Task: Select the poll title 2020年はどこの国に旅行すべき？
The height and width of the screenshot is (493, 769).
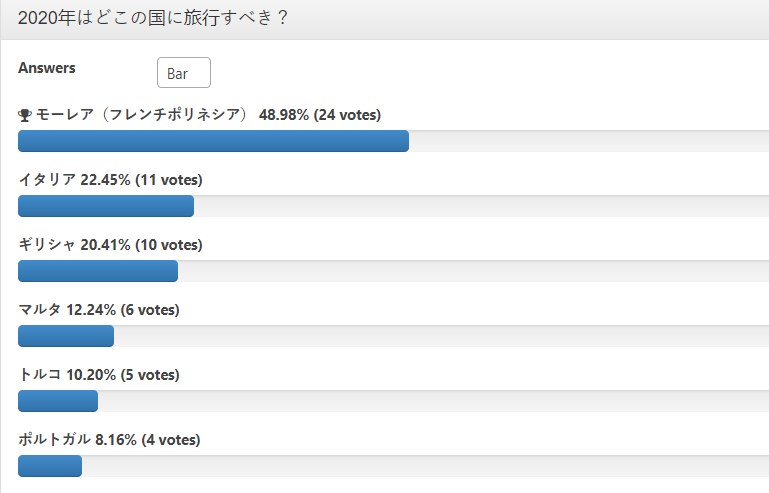Action: click(x=153, y=18)
